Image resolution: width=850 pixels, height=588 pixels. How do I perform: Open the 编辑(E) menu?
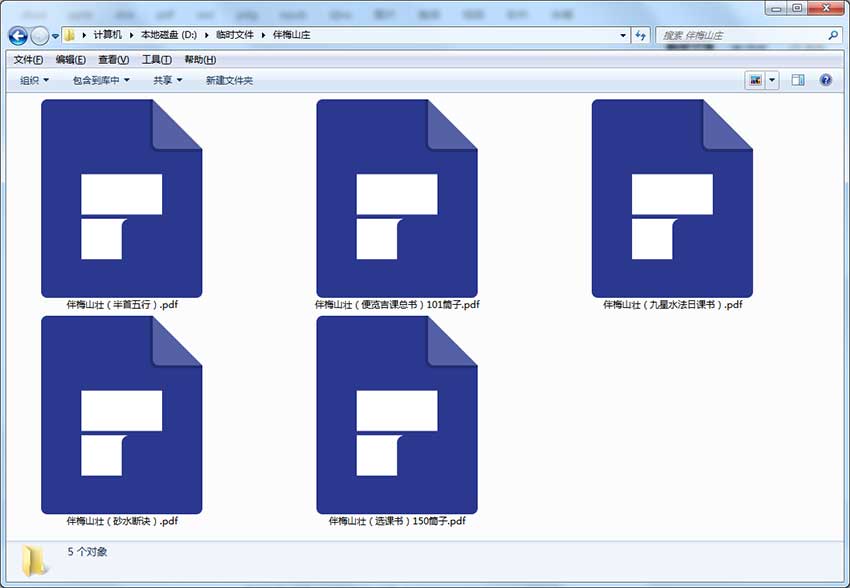pos(70,60)
